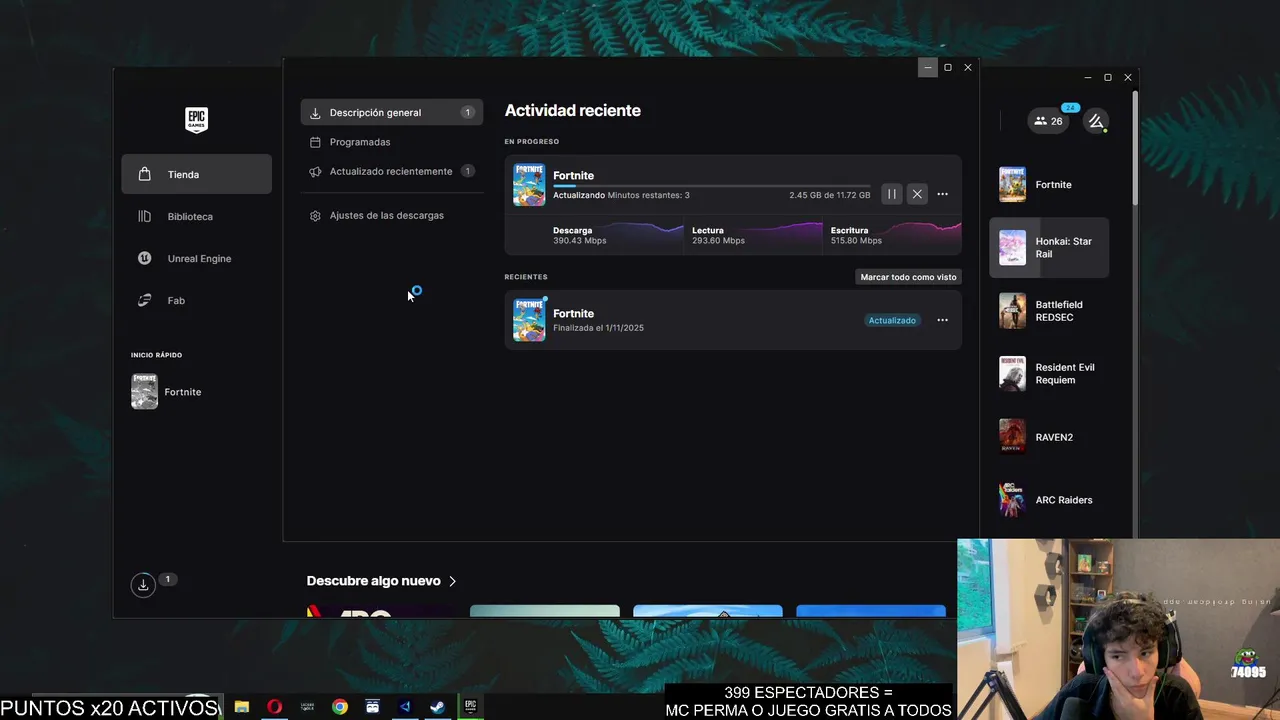The width and height of the screenshot is (1280, 720).
Task: Open Steam from taskbar
Action: click(437, 706)
